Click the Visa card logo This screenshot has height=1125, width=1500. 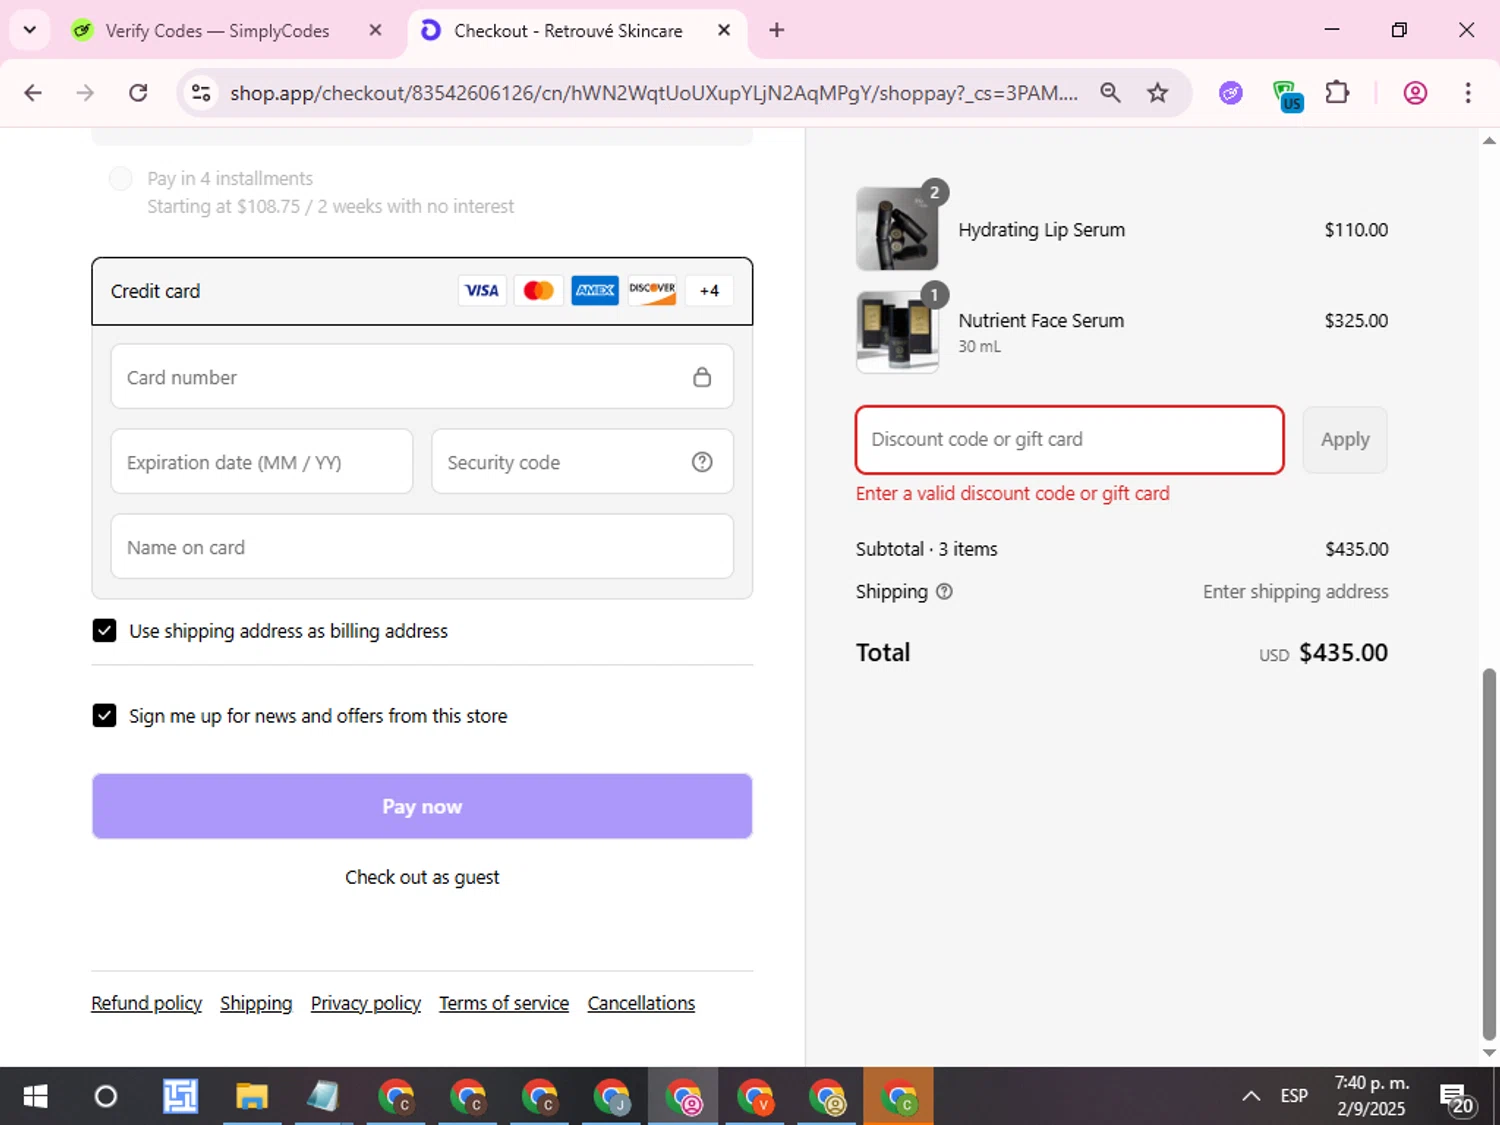(482, 291)
